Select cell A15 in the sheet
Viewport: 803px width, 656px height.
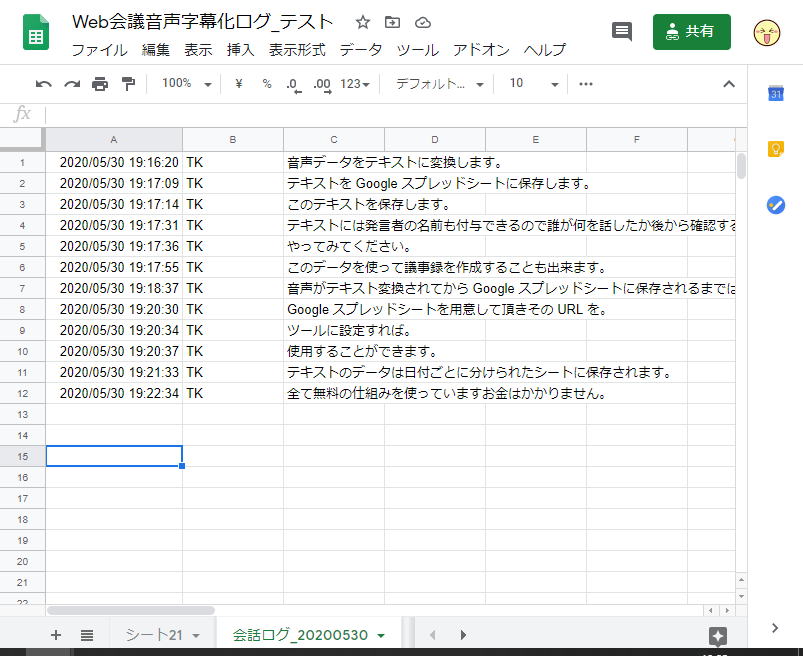click(113, 456)
